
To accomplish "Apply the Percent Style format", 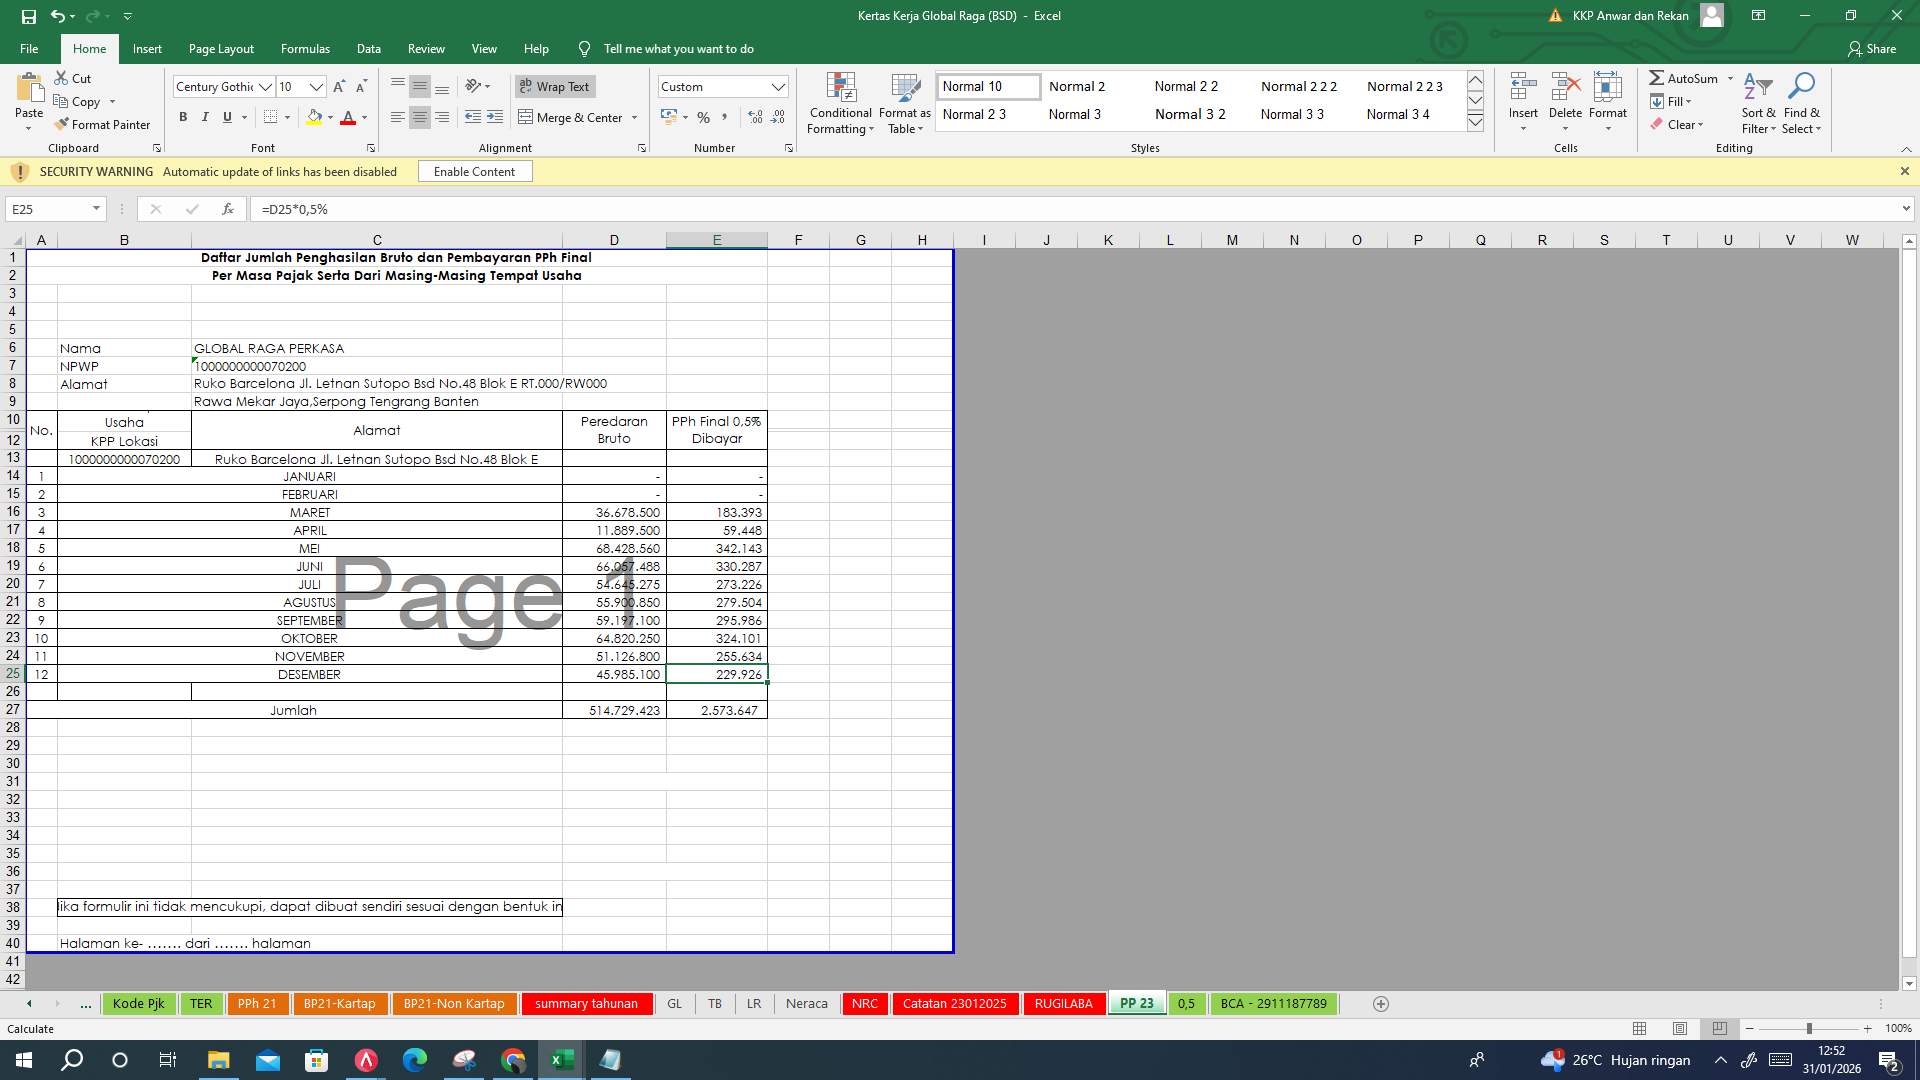I will coord(703,117).
